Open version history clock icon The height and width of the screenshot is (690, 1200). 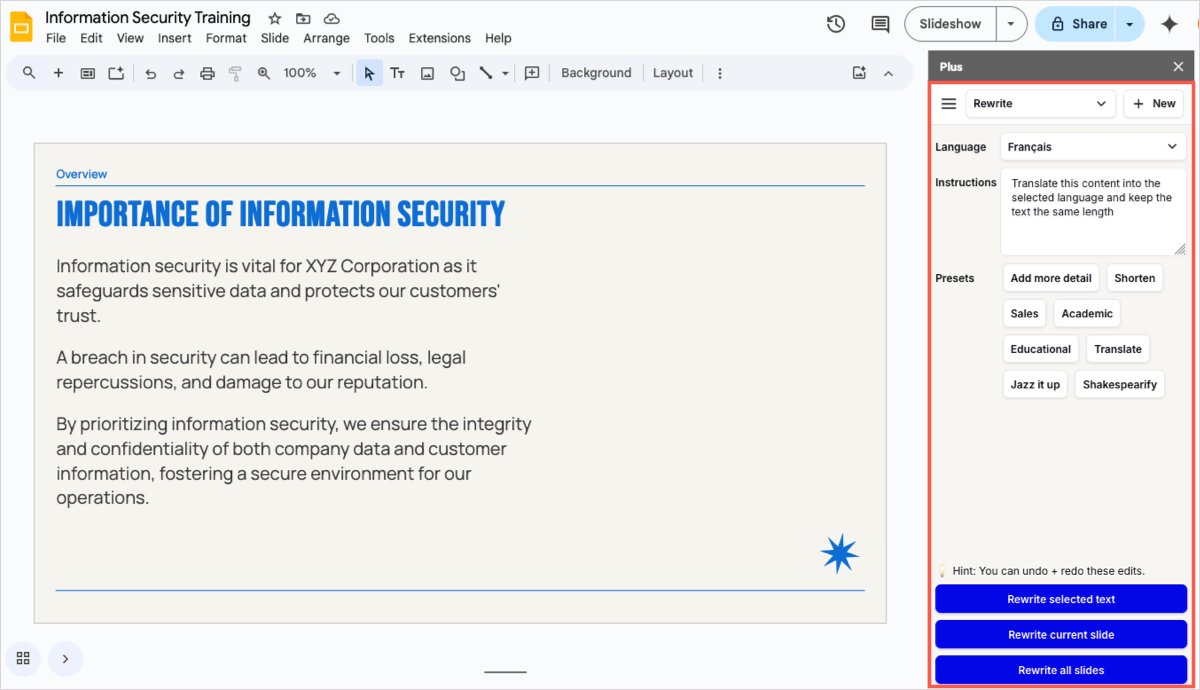[x=836, y=24]
